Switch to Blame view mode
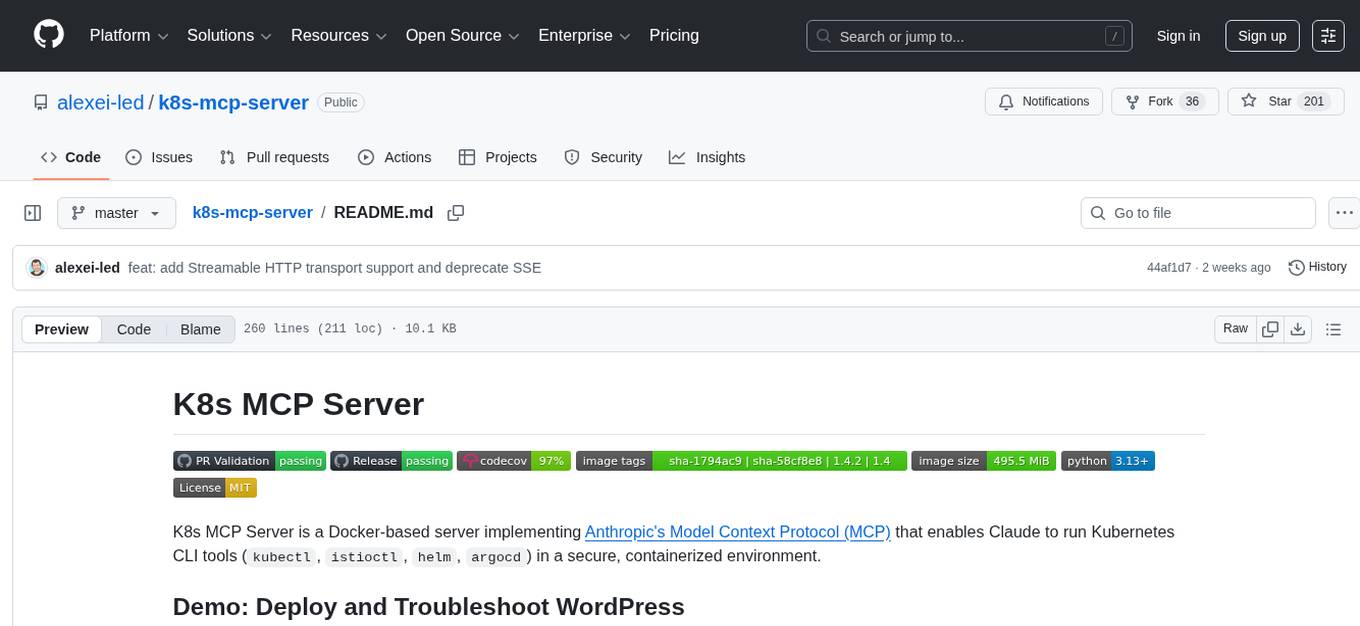Screen dimensions: 1360x626 (200, 329)
